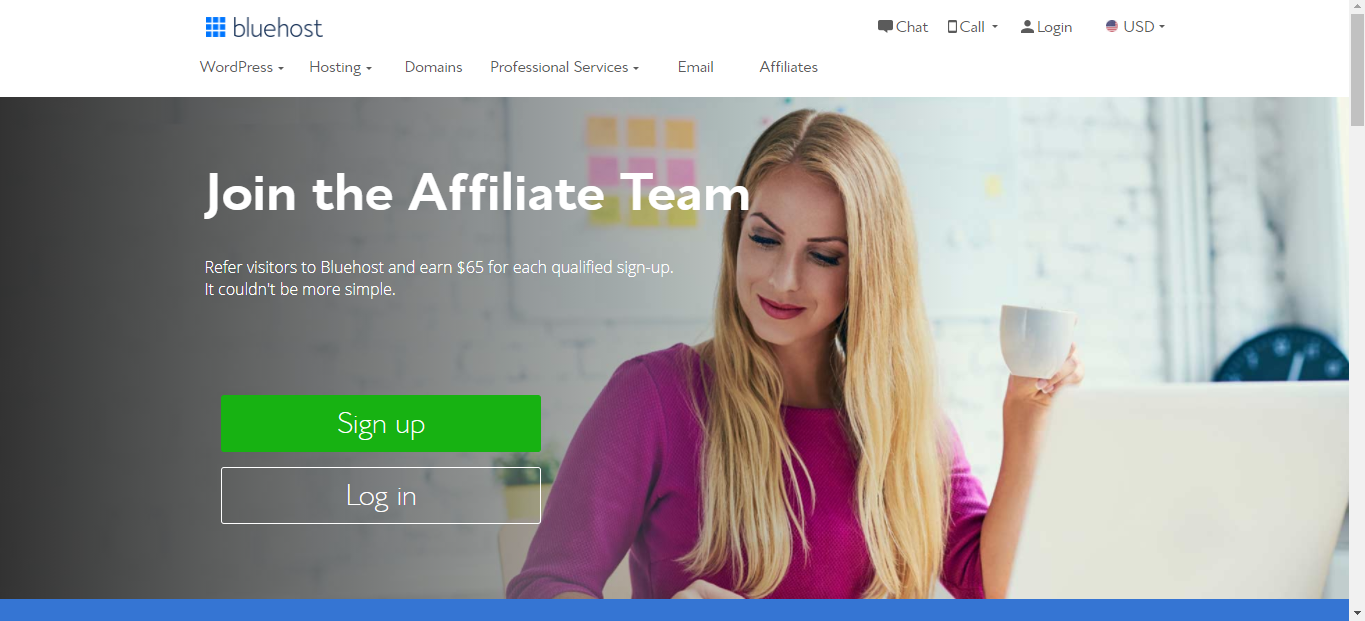Go to the Domains menu item
The height and width of the screenshot is (621, 1365).
(x=433, y=67)
